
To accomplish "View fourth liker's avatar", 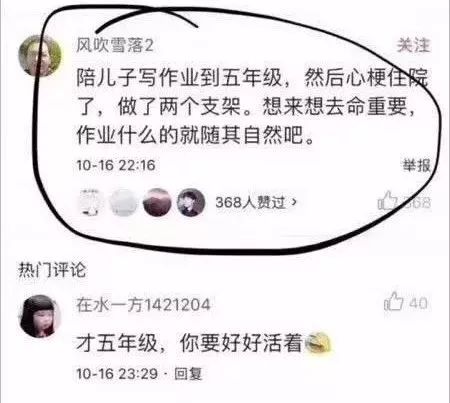I will pos(191,202).
